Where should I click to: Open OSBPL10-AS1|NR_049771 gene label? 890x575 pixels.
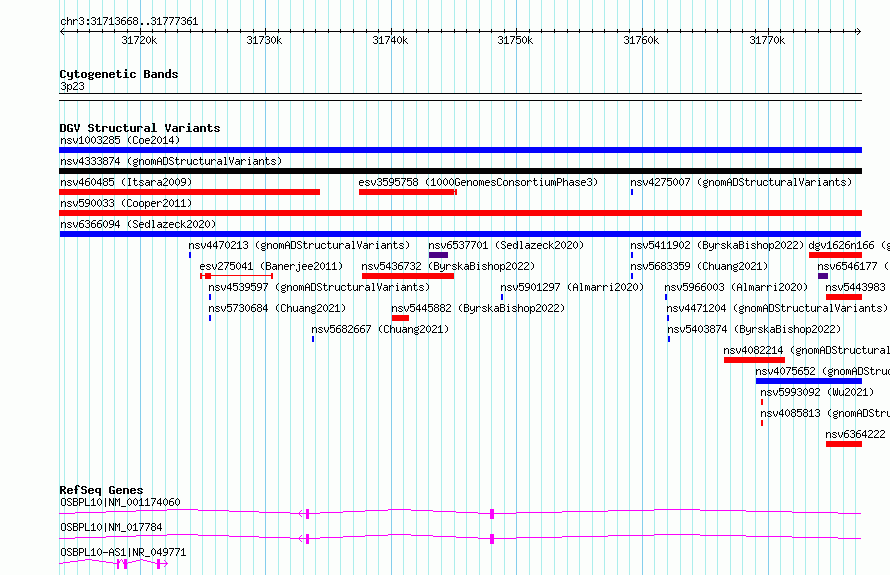click(123, 552)
